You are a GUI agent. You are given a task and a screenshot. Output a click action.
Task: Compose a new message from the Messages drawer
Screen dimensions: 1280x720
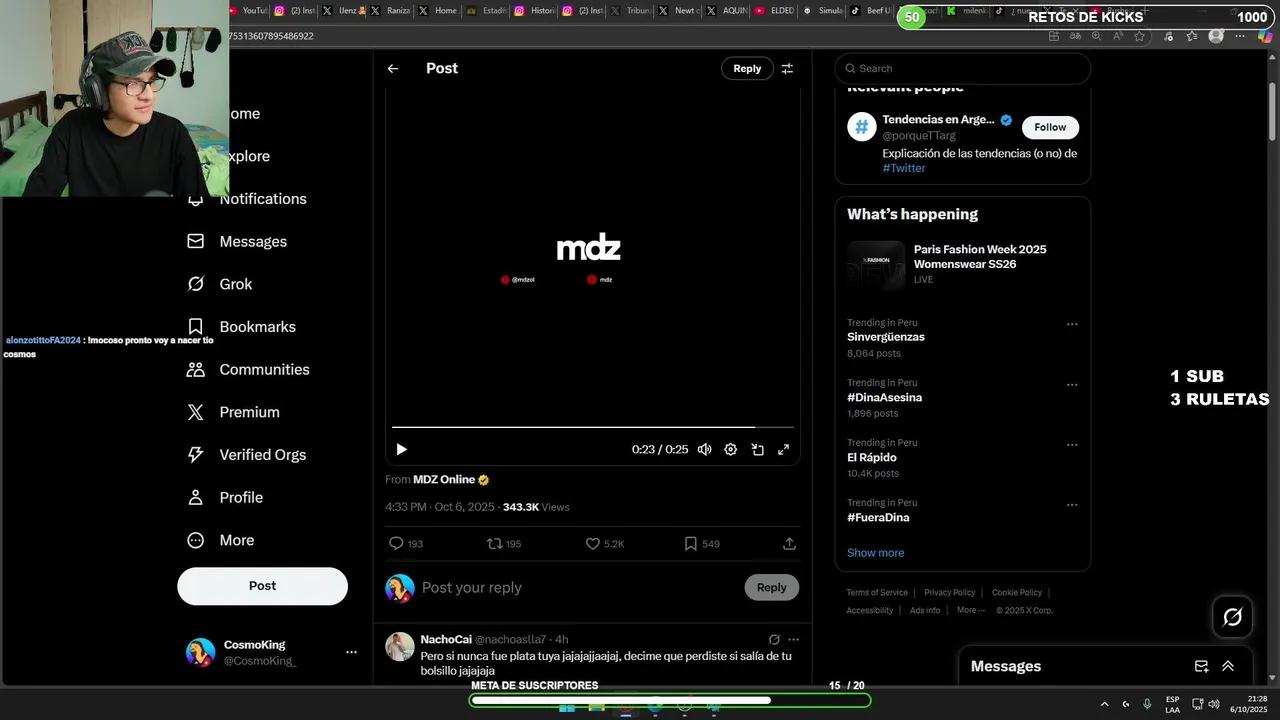pos(1202,667)
